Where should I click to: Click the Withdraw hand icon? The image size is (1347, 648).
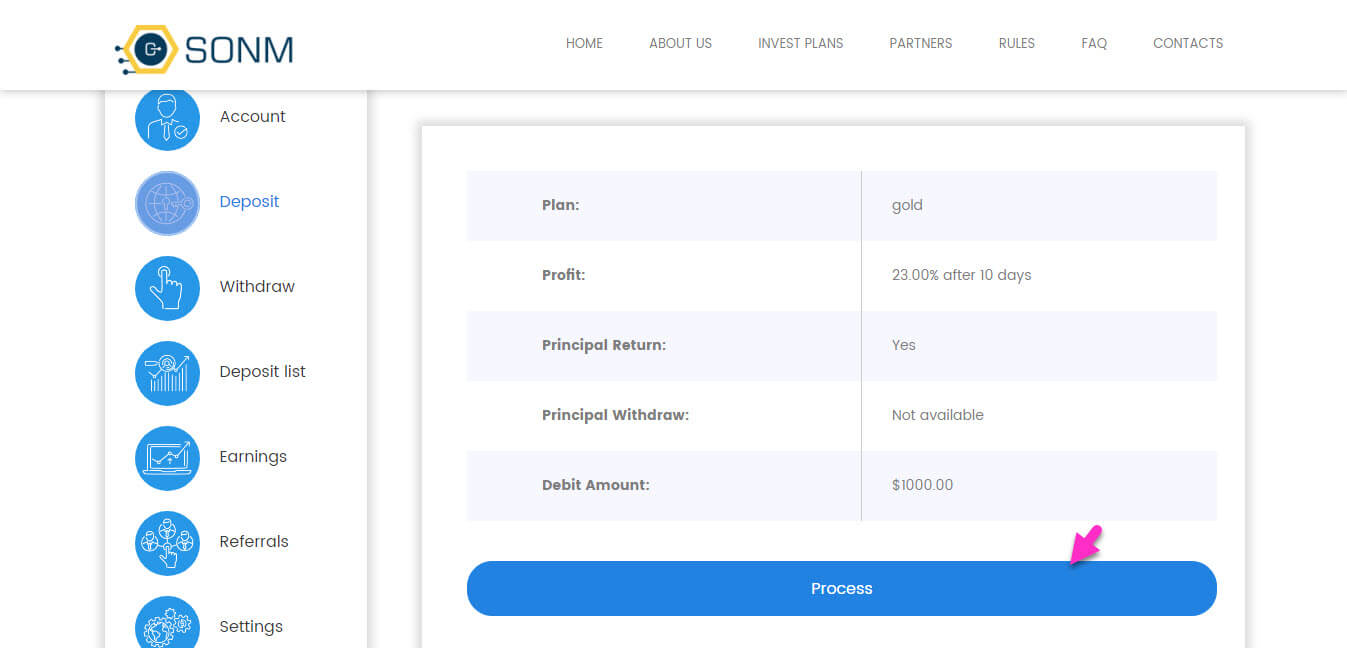pyautogui.click(x=167, y=286)
